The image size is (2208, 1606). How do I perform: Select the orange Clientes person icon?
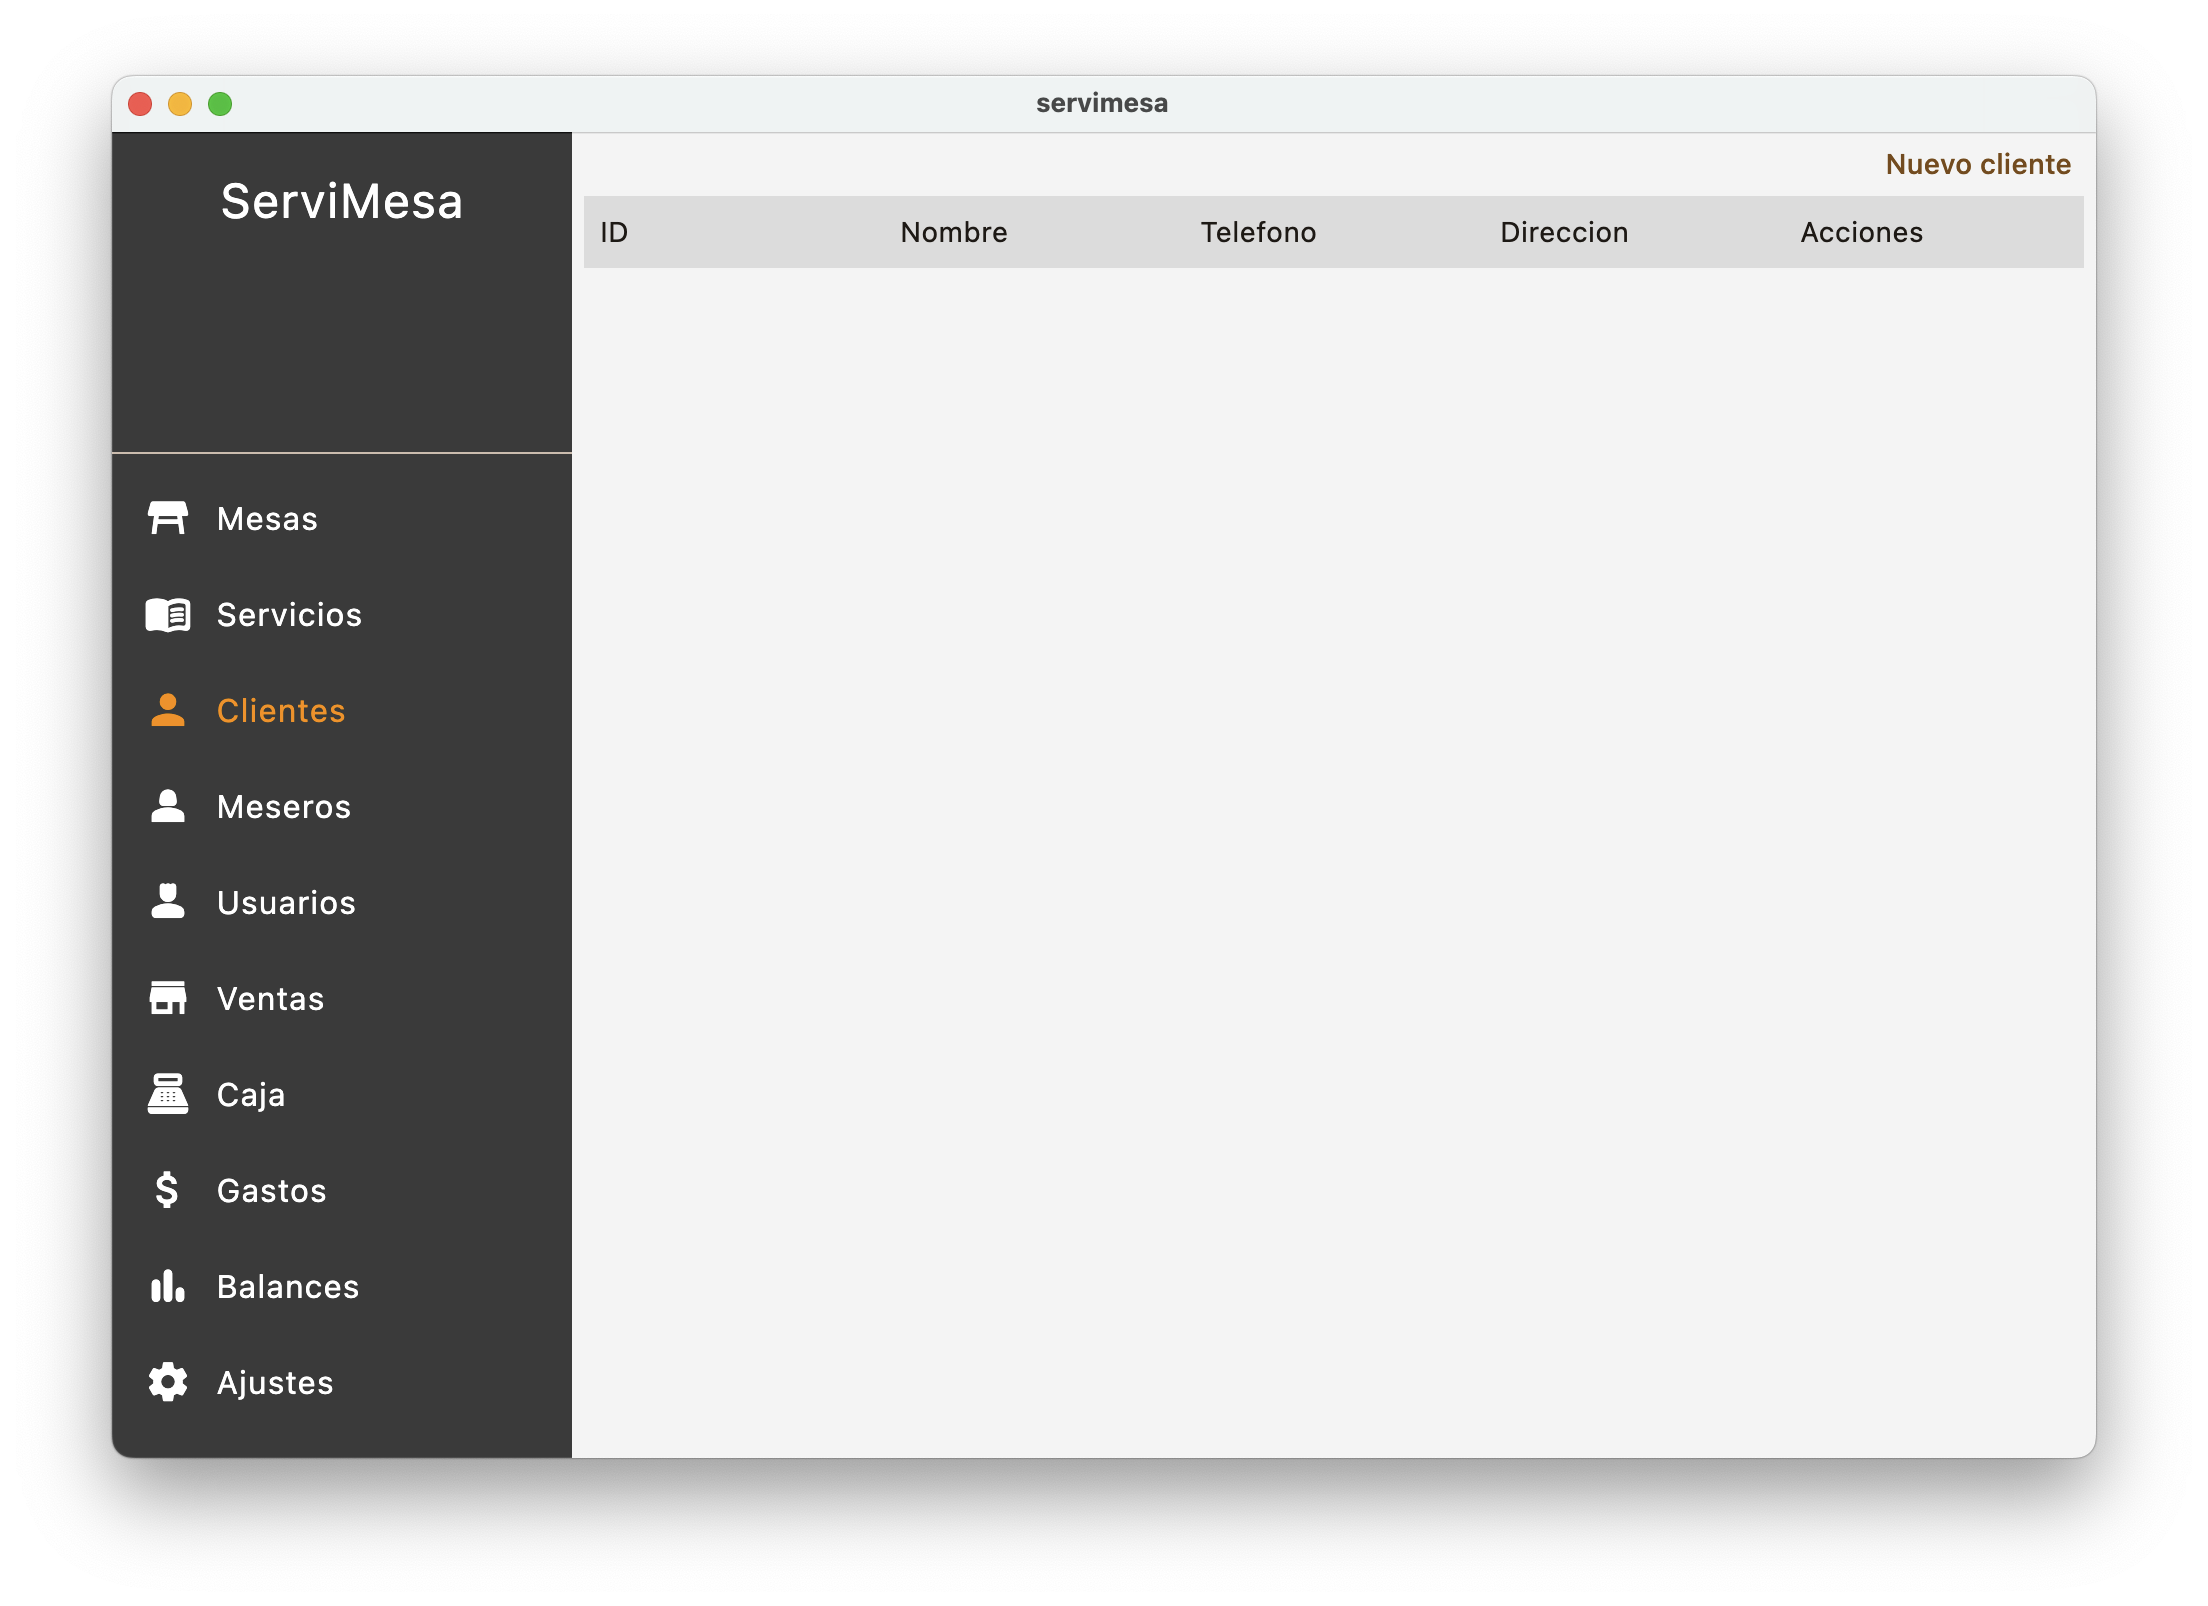coord(168,711)
